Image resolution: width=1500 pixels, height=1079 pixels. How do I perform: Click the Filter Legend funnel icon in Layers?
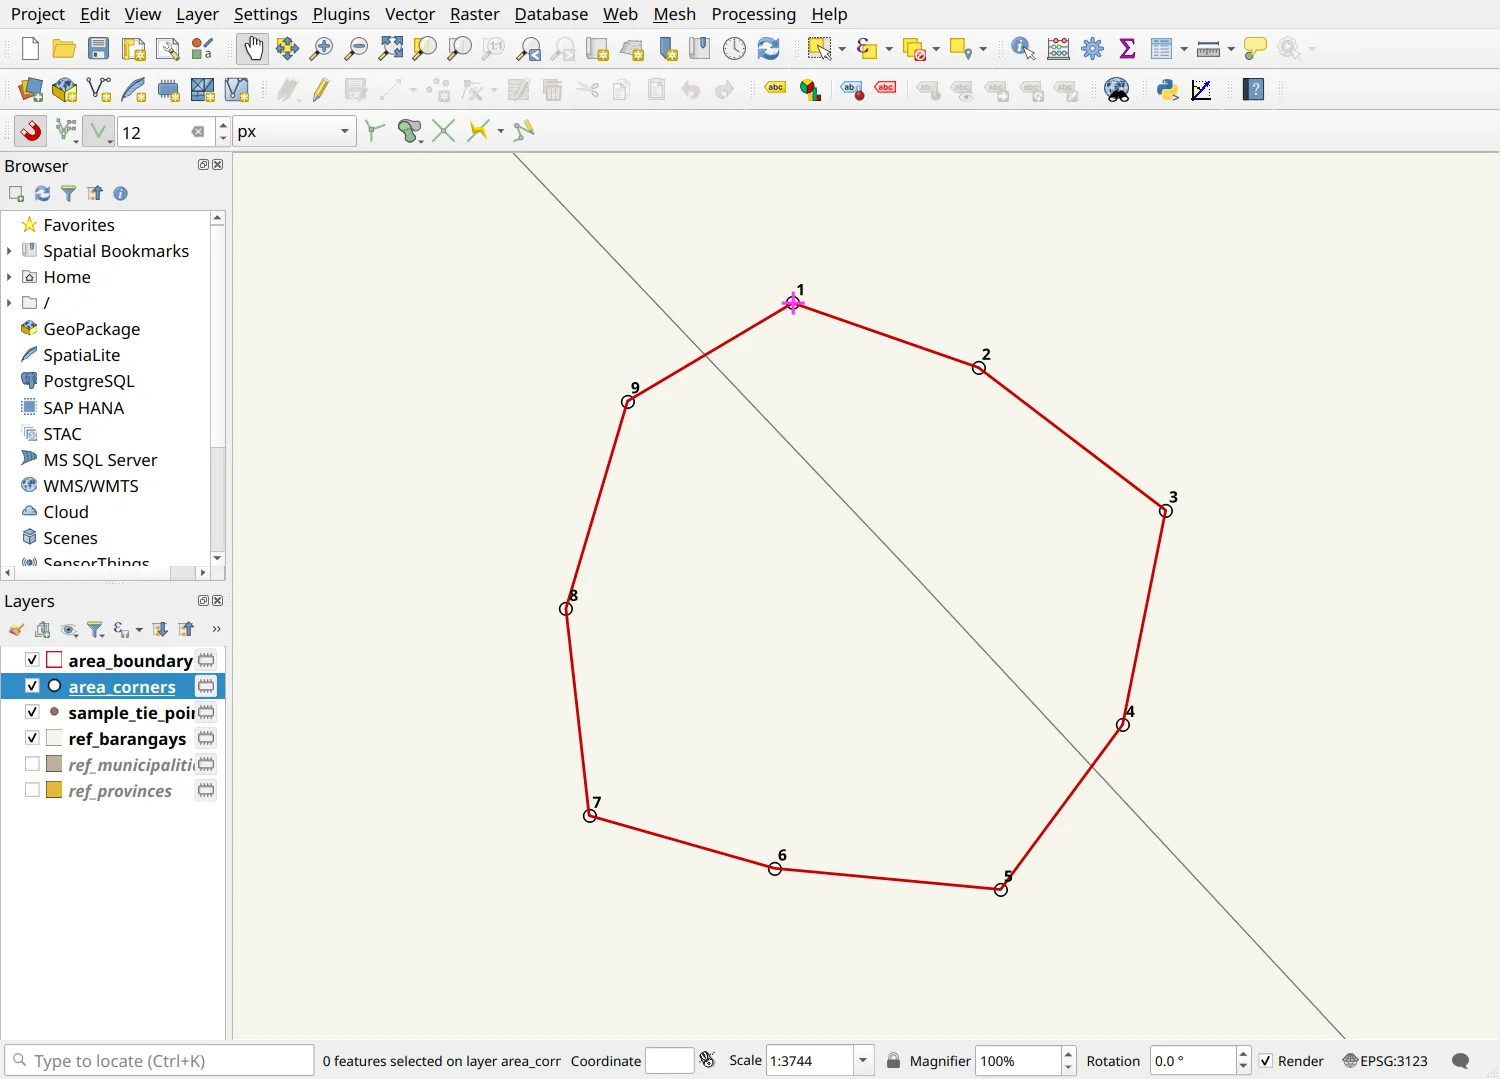(x=95, y=629)
